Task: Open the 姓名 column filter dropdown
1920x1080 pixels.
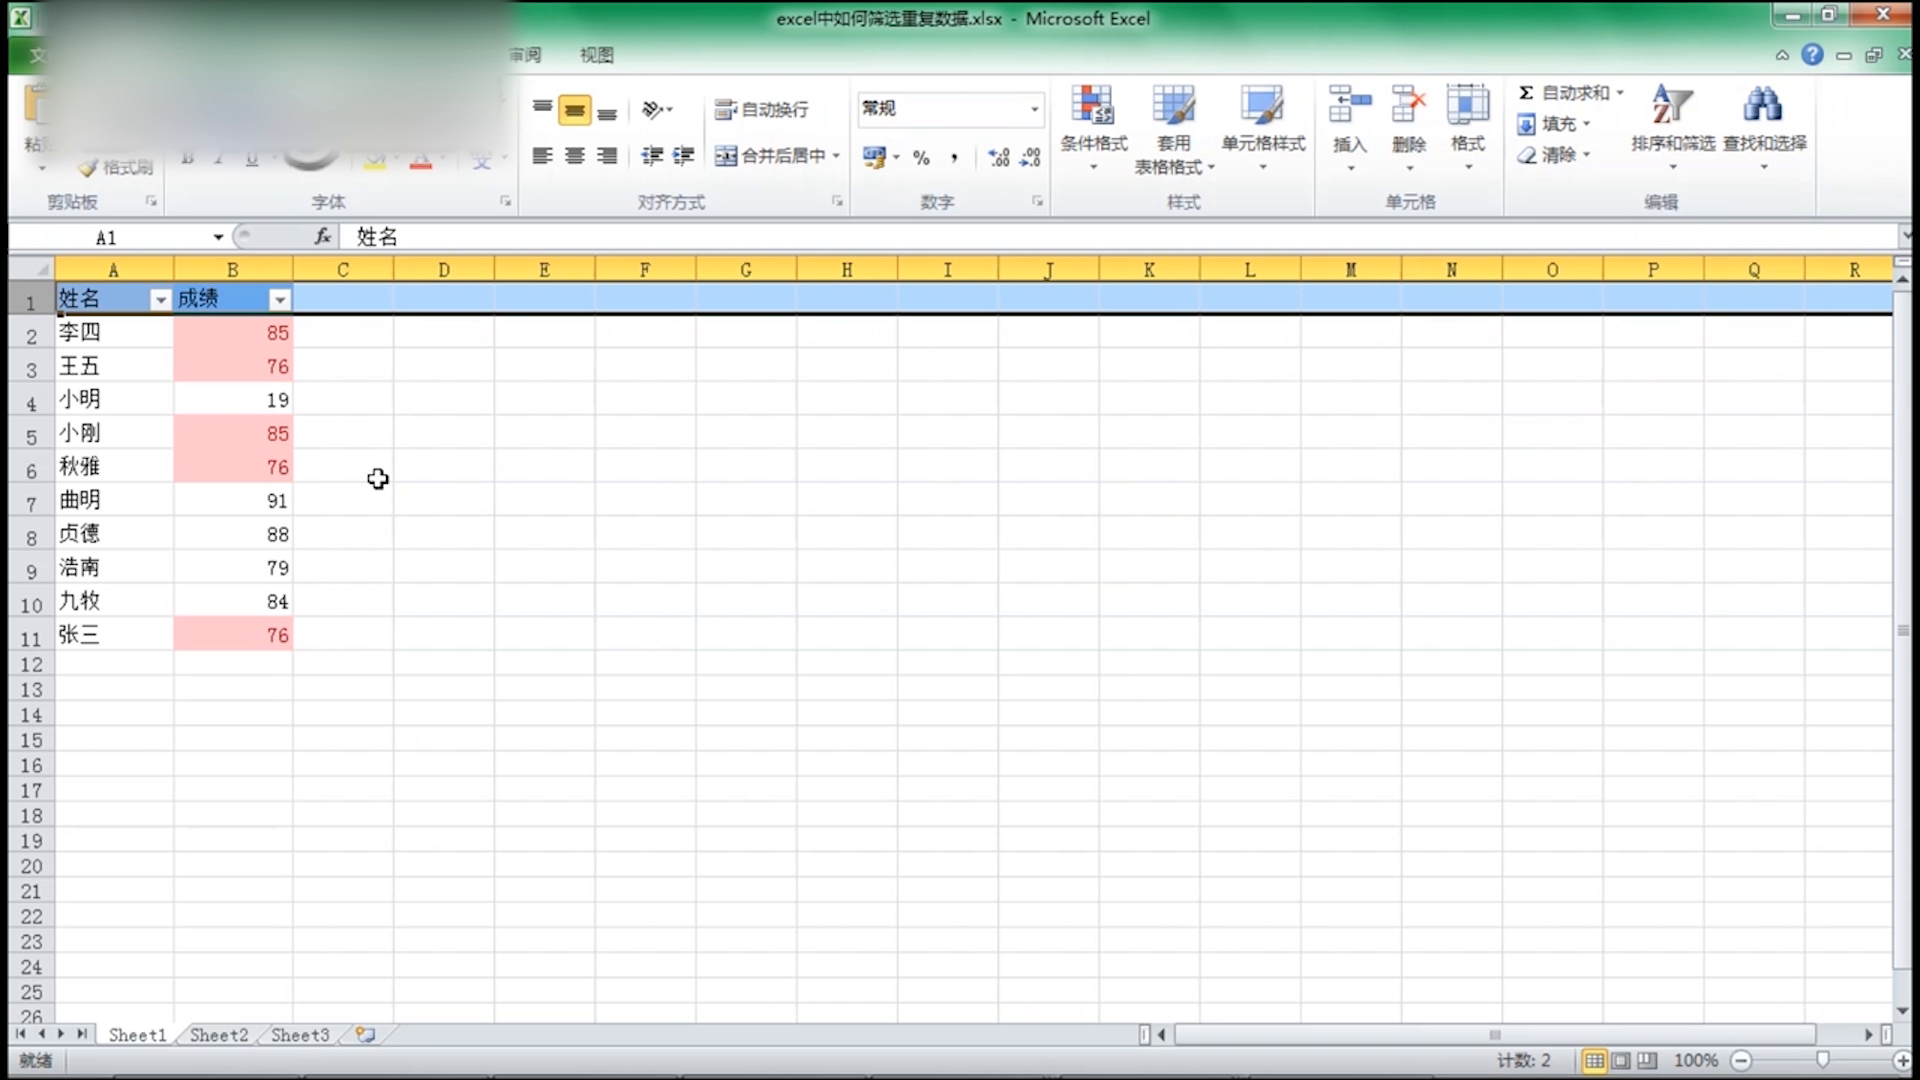Action: pyautogui.click(x=160, y=300)
